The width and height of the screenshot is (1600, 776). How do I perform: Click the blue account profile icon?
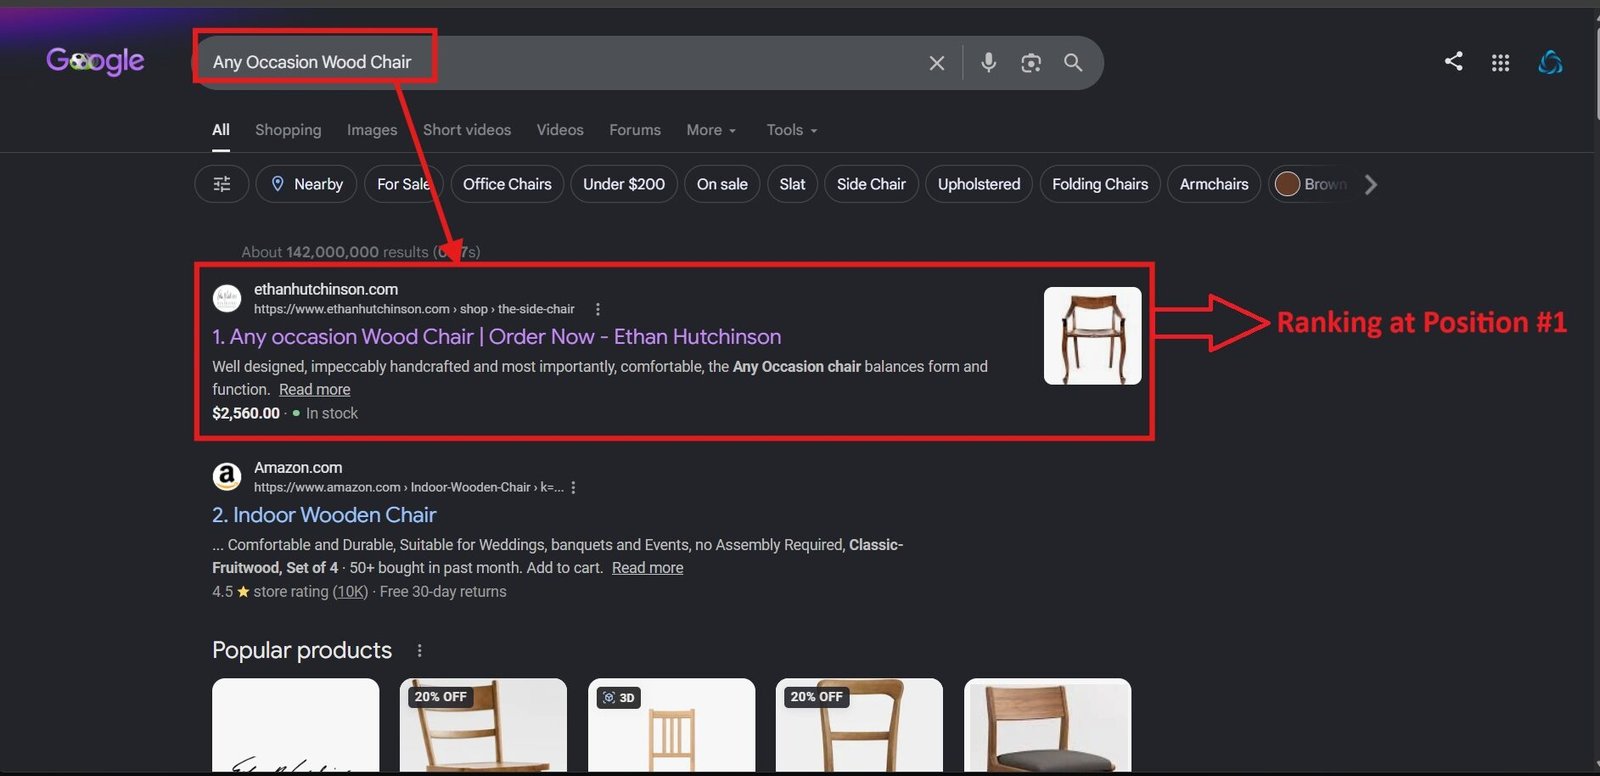click(x=1550, y=62)
